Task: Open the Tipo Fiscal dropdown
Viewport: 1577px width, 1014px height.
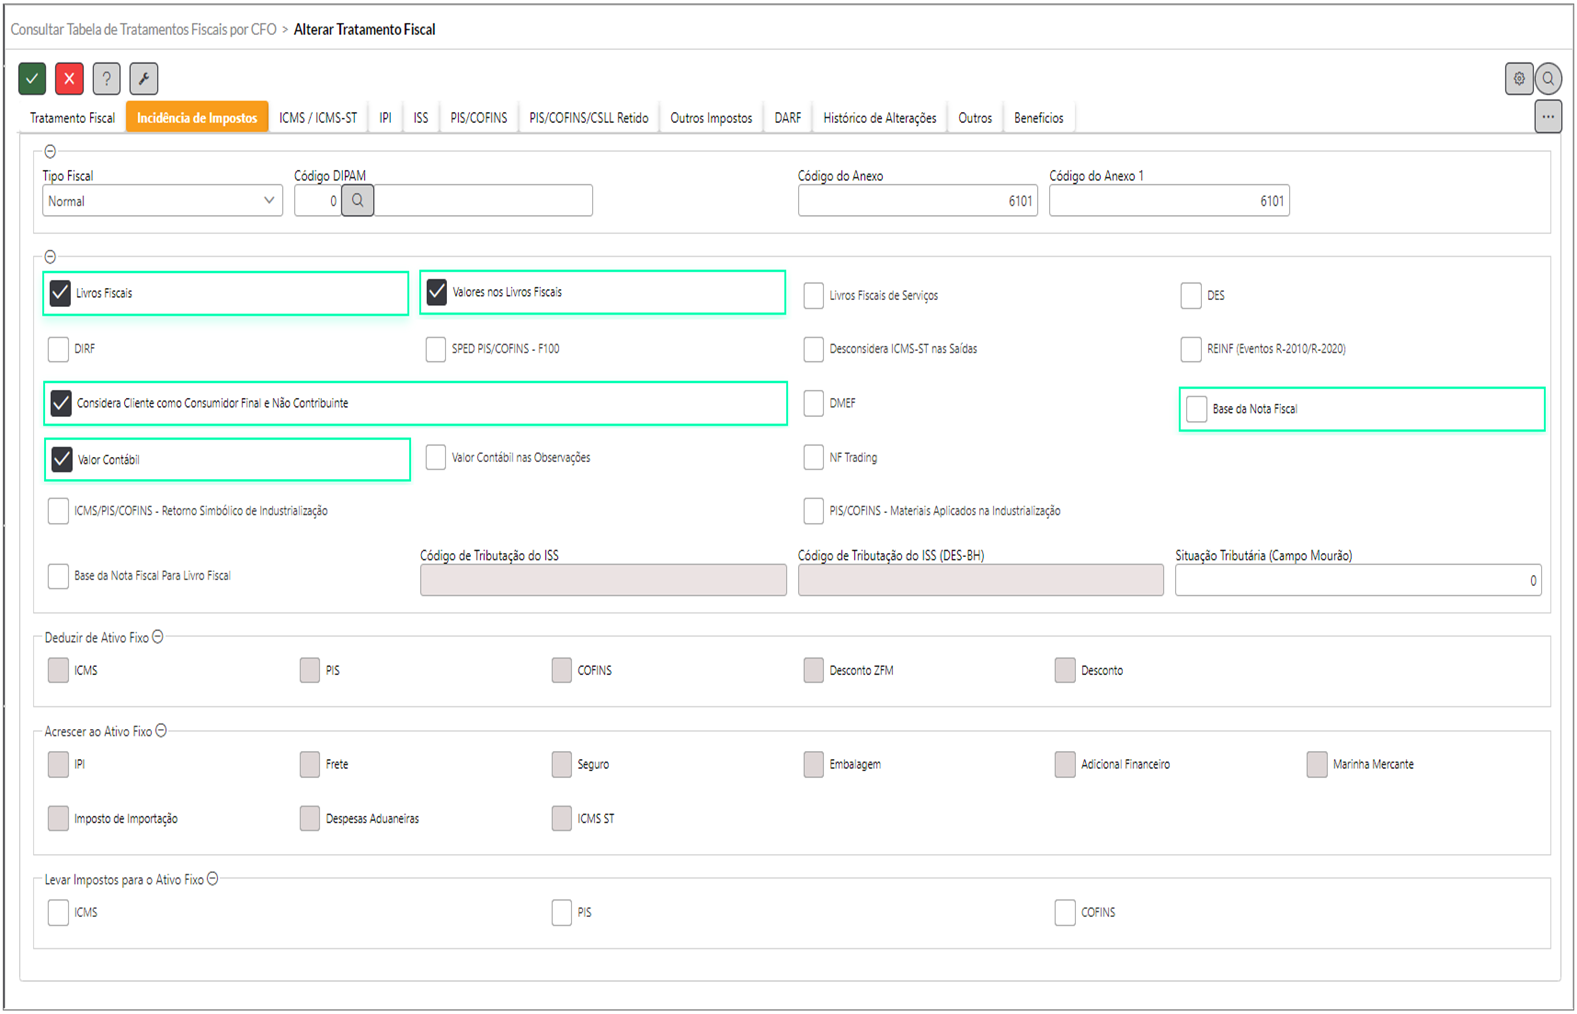Action: pos(162,201)
